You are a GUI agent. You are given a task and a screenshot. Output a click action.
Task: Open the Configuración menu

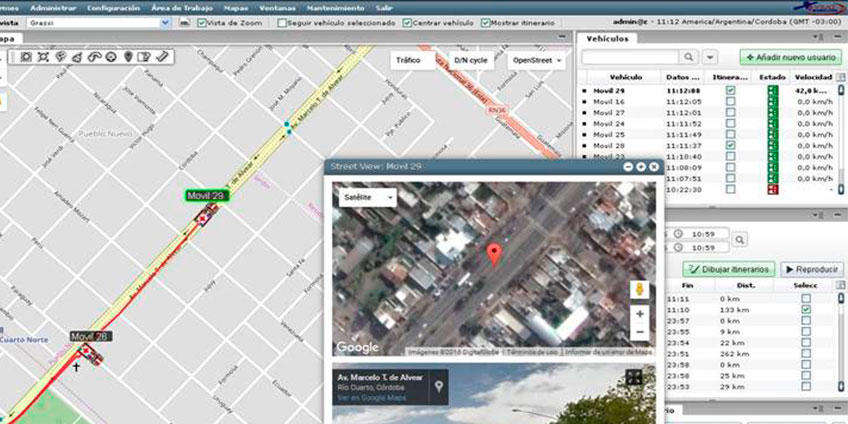(113, 7)
